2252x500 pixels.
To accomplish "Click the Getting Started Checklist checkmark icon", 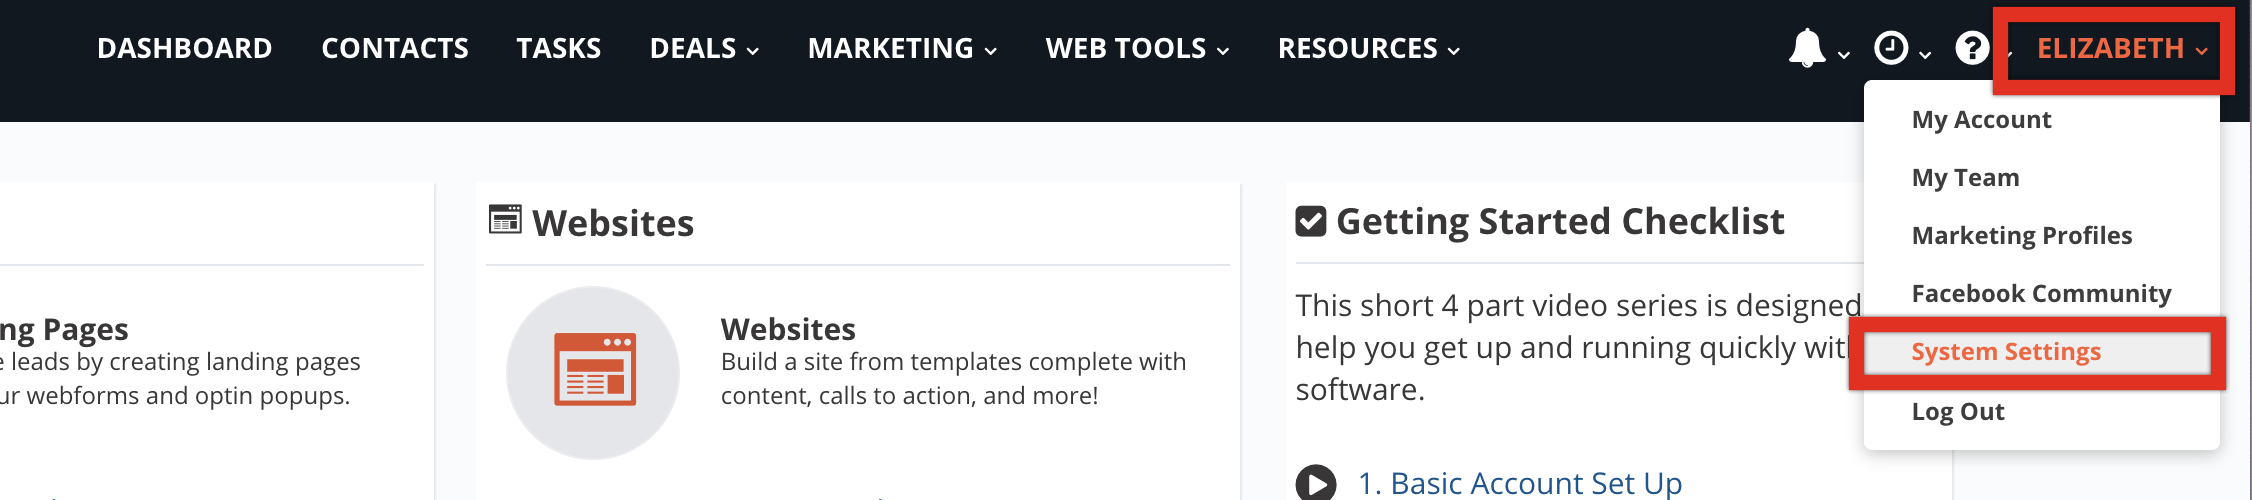I will (x=1311, y=221).
